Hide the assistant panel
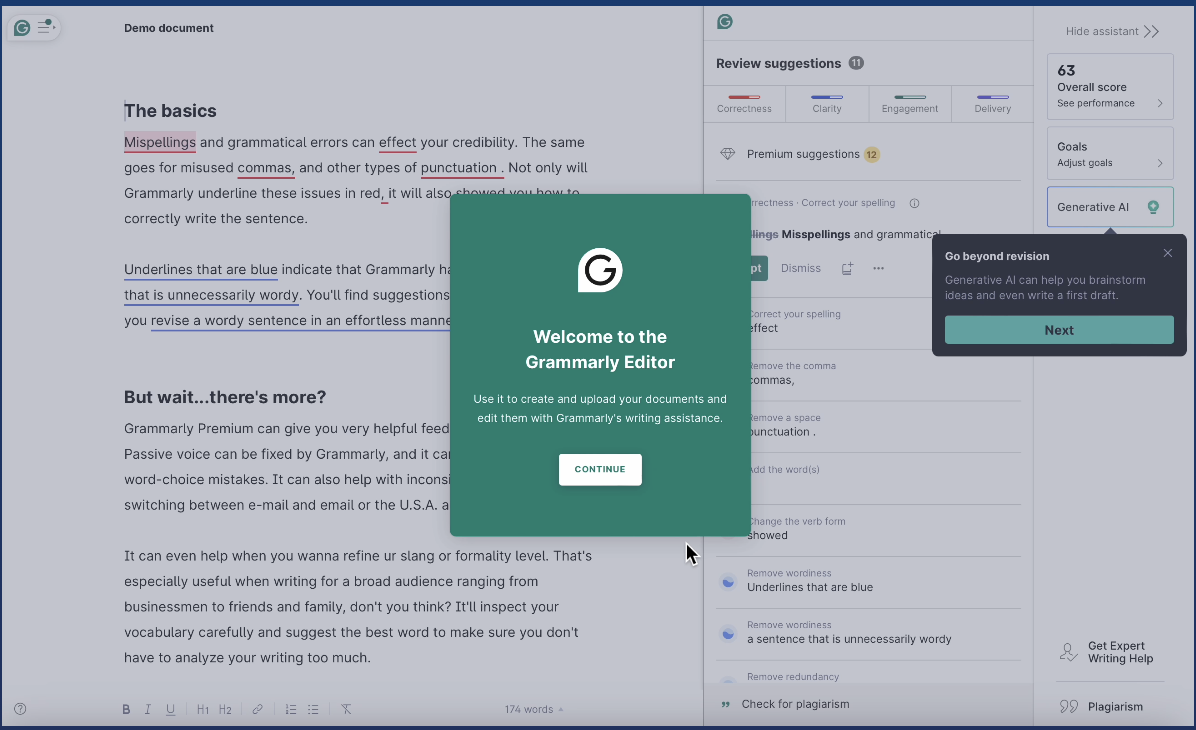1196x730 pixels. point(1111,31)
